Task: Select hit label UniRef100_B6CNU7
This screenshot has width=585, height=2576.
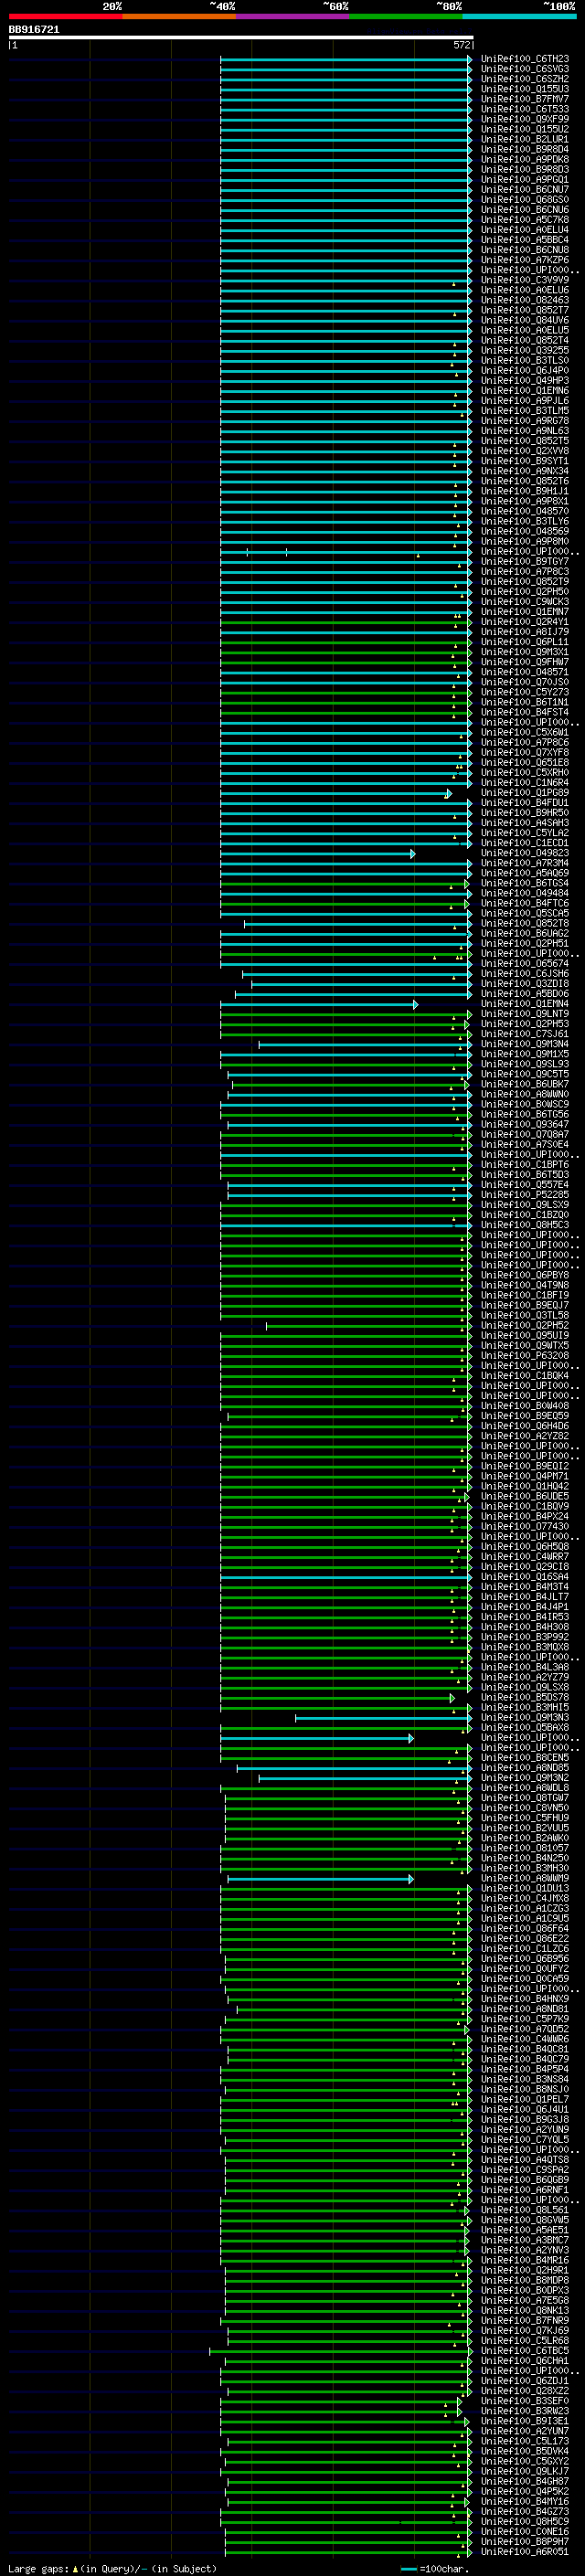Action: [x=525, y=189]
